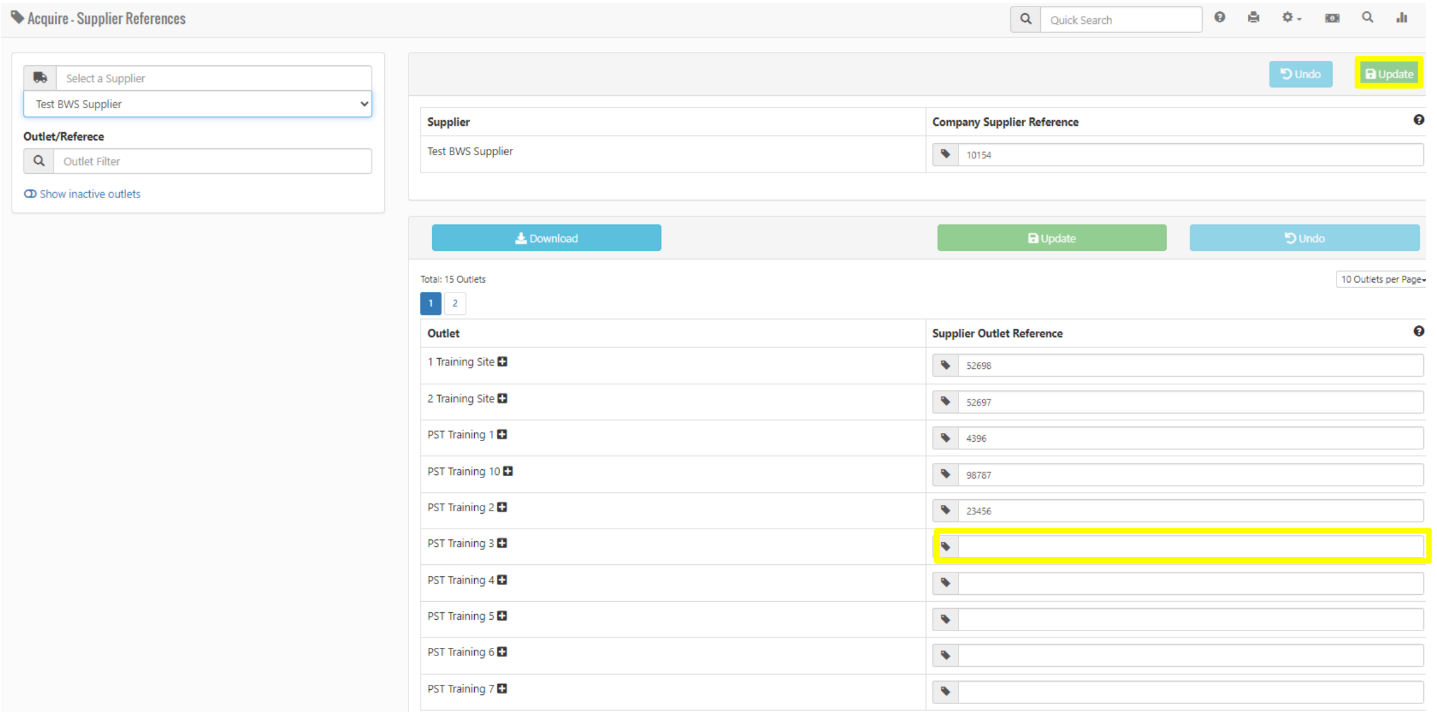Expand the PST Training 10 outlet details
This screenshot has height=722, width=1437.
tap(509, 471)
